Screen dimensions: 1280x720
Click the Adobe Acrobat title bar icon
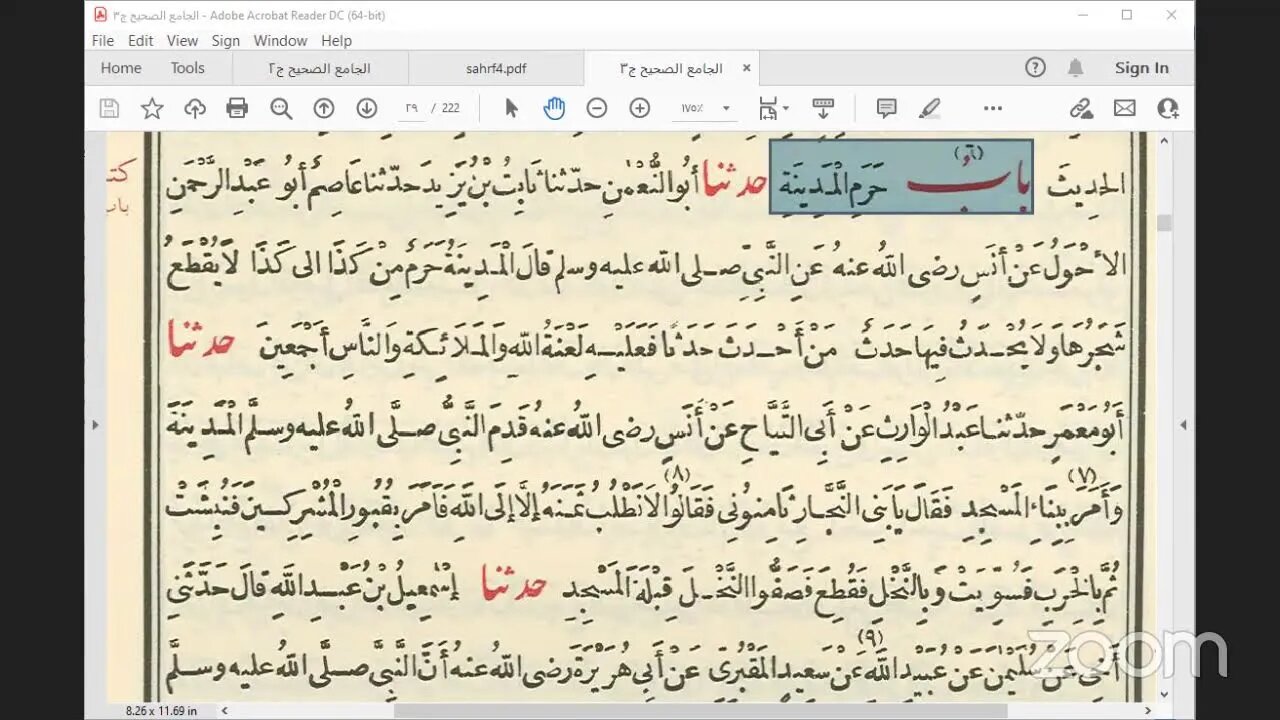coord(99,15)
